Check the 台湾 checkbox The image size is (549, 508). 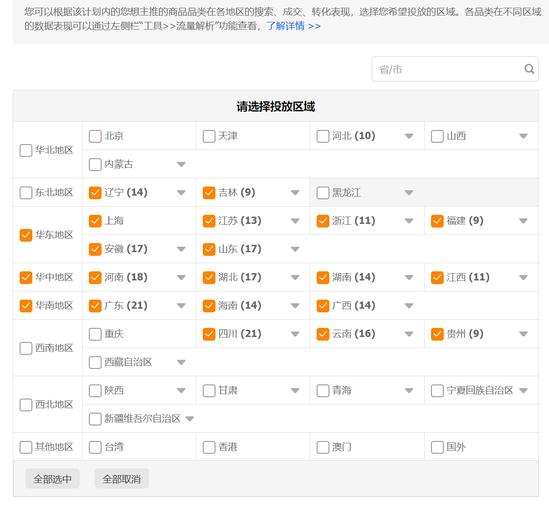[x=95, y=447]
